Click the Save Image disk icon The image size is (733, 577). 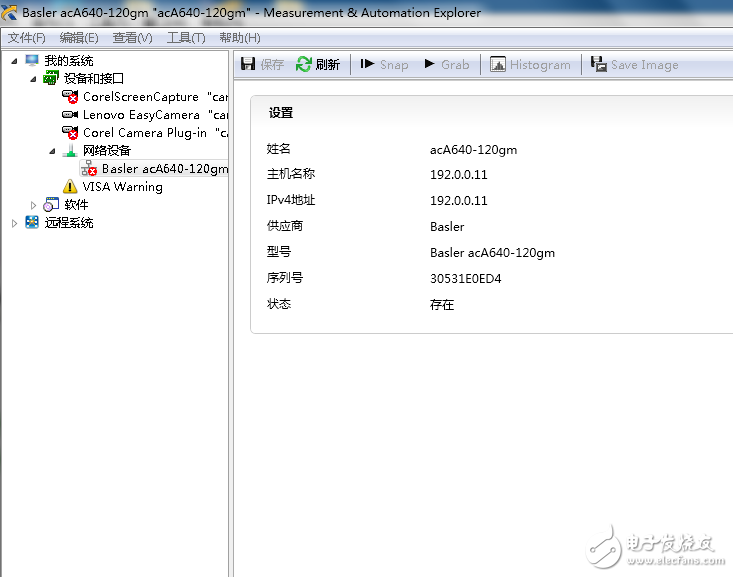coord(598,64)
